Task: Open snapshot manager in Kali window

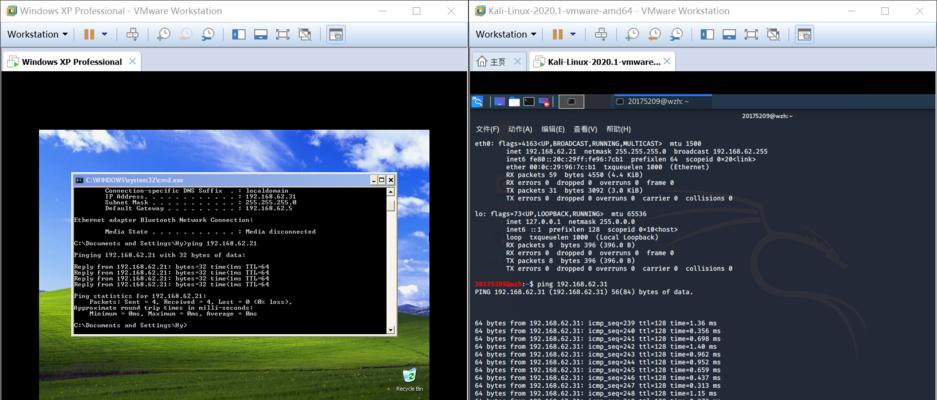Action: point(676,34)
